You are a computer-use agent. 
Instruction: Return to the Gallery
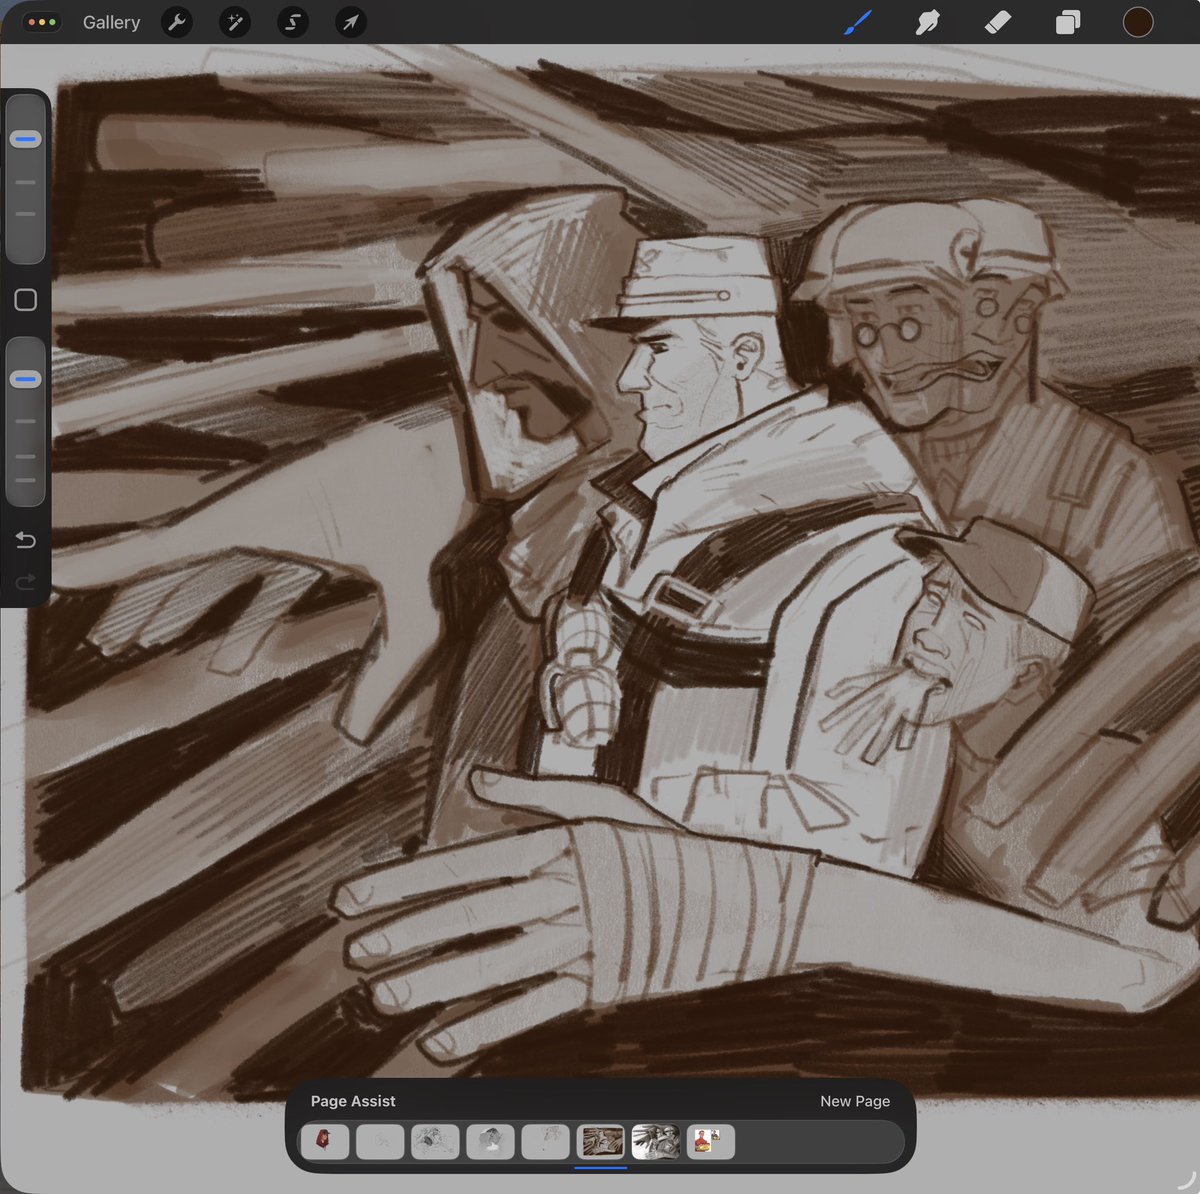pyautogui.click(x=111, y=22)
